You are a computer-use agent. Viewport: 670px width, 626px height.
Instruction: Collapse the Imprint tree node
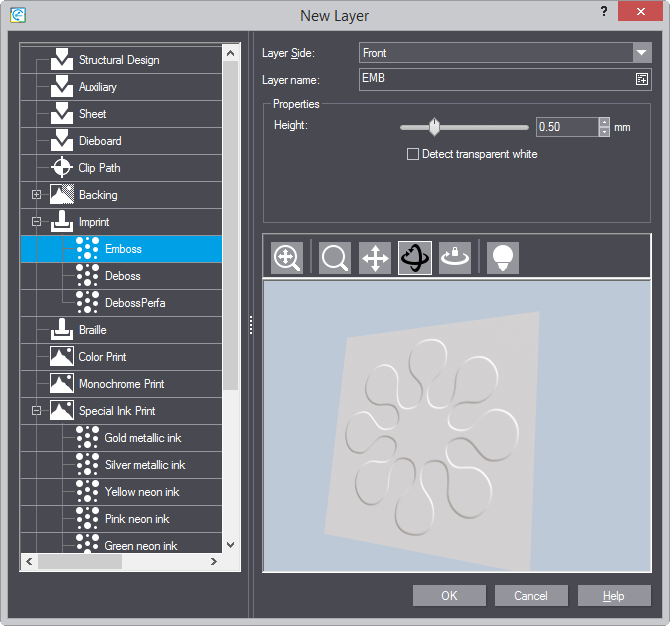pyautogui.click(x=37, y=222)
